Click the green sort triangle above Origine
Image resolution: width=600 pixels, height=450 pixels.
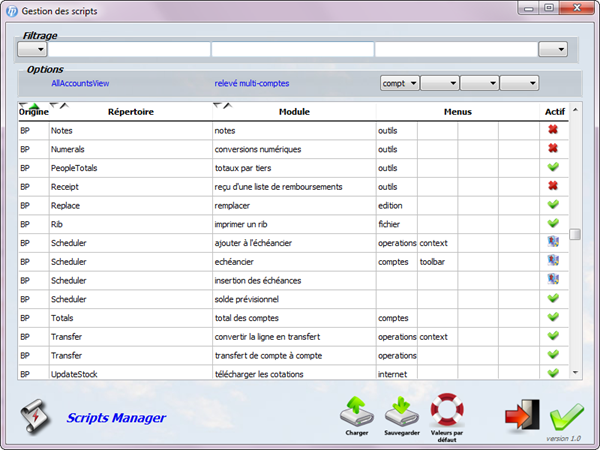coord(34,106)
